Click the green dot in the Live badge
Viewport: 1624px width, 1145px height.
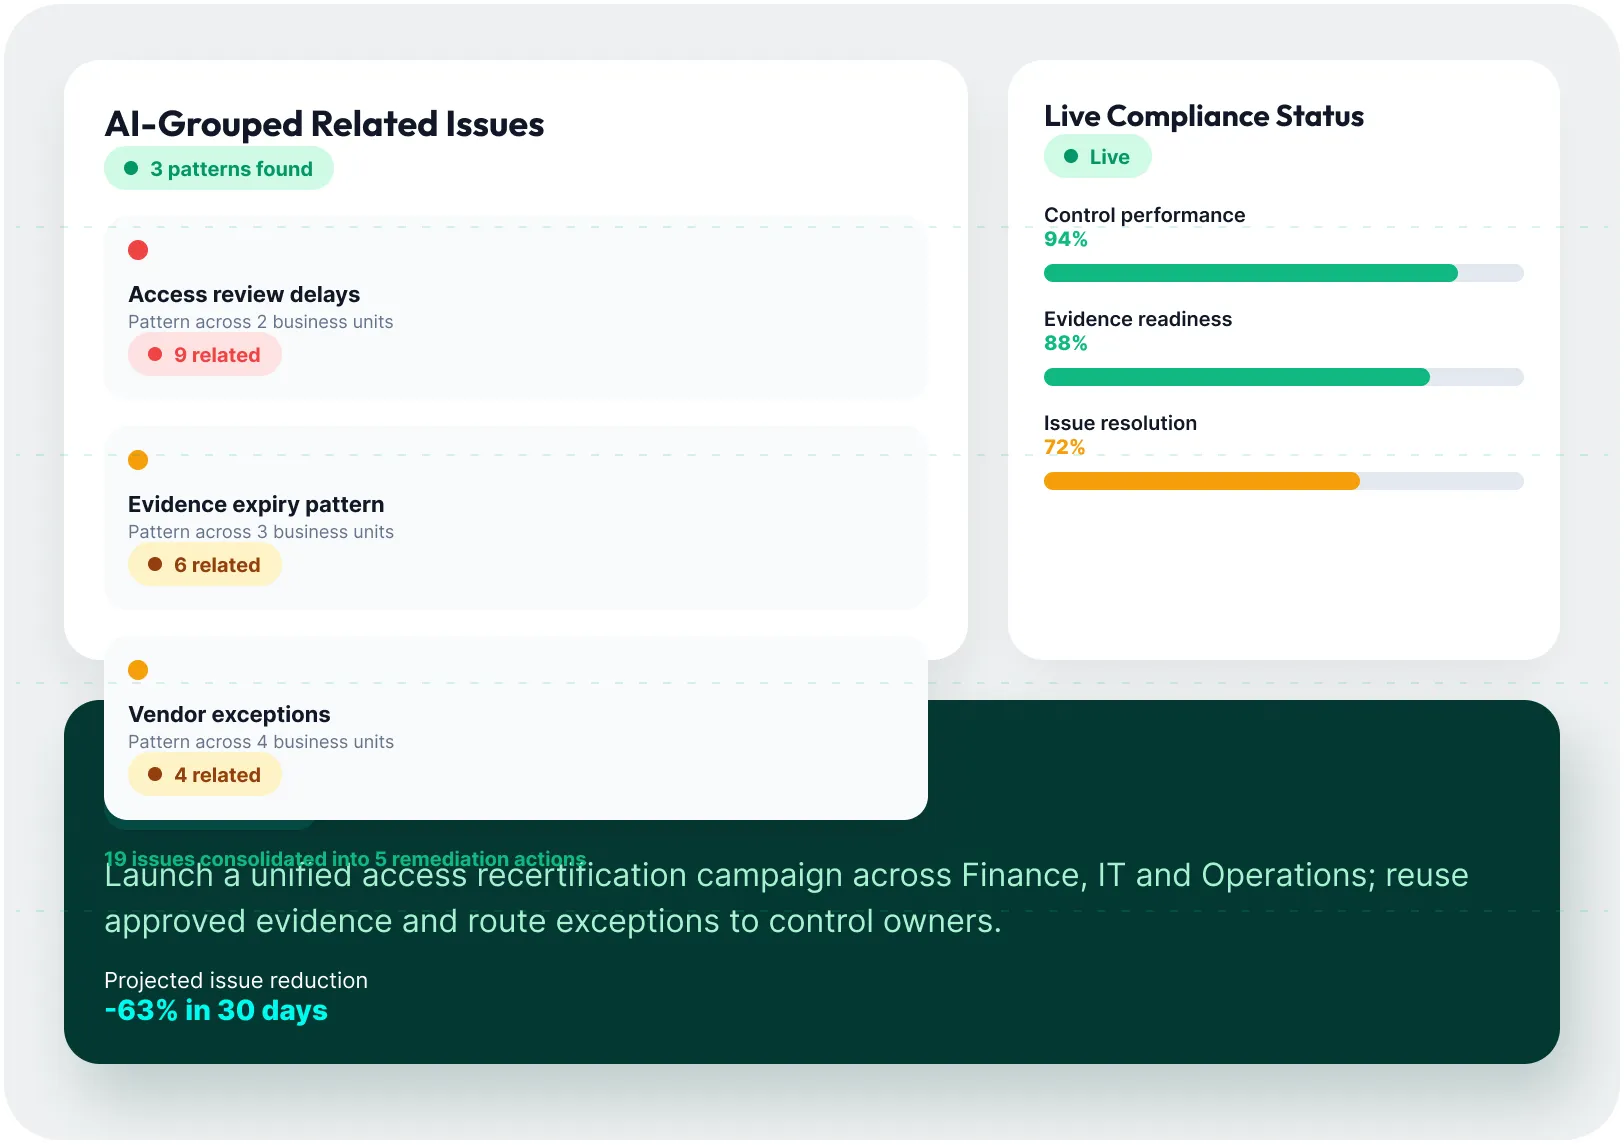1071,156
